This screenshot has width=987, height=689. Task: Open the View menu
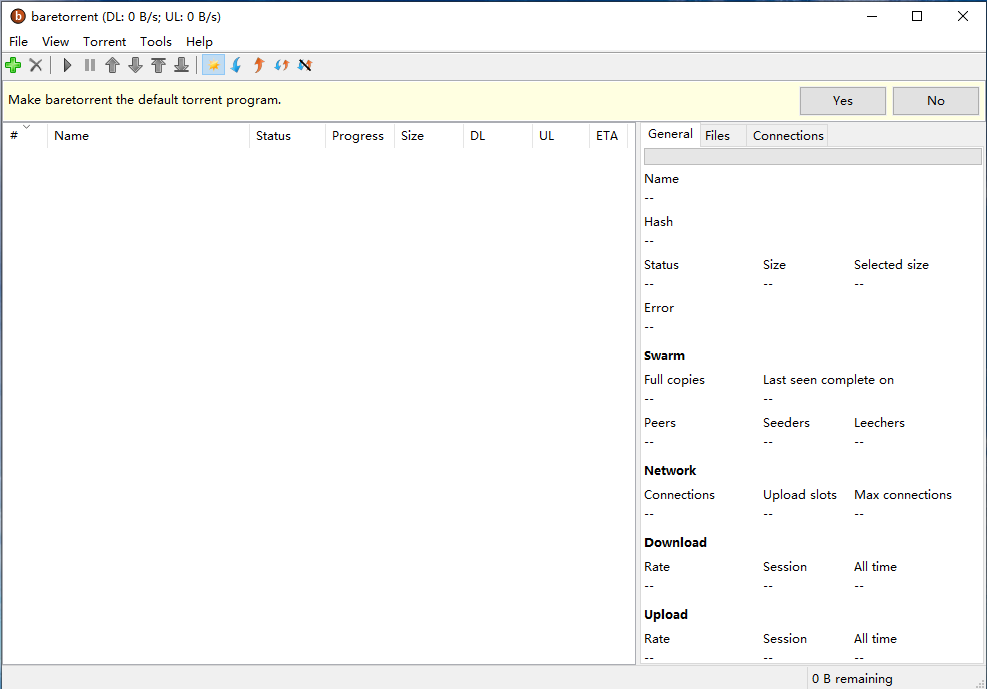55,42
